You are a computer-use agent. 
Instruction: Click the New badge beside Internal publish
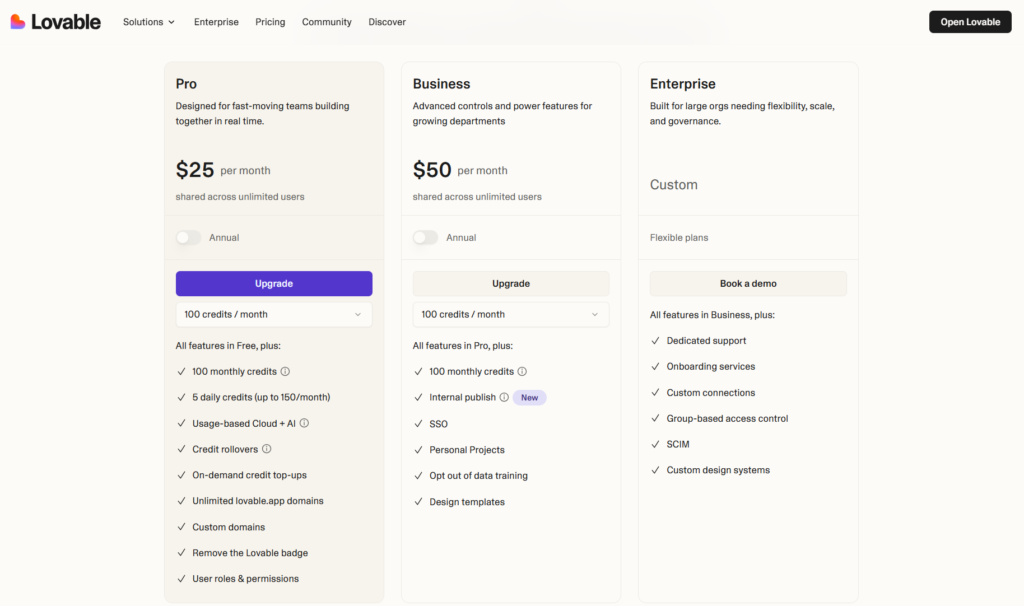[x=529, y=397]
